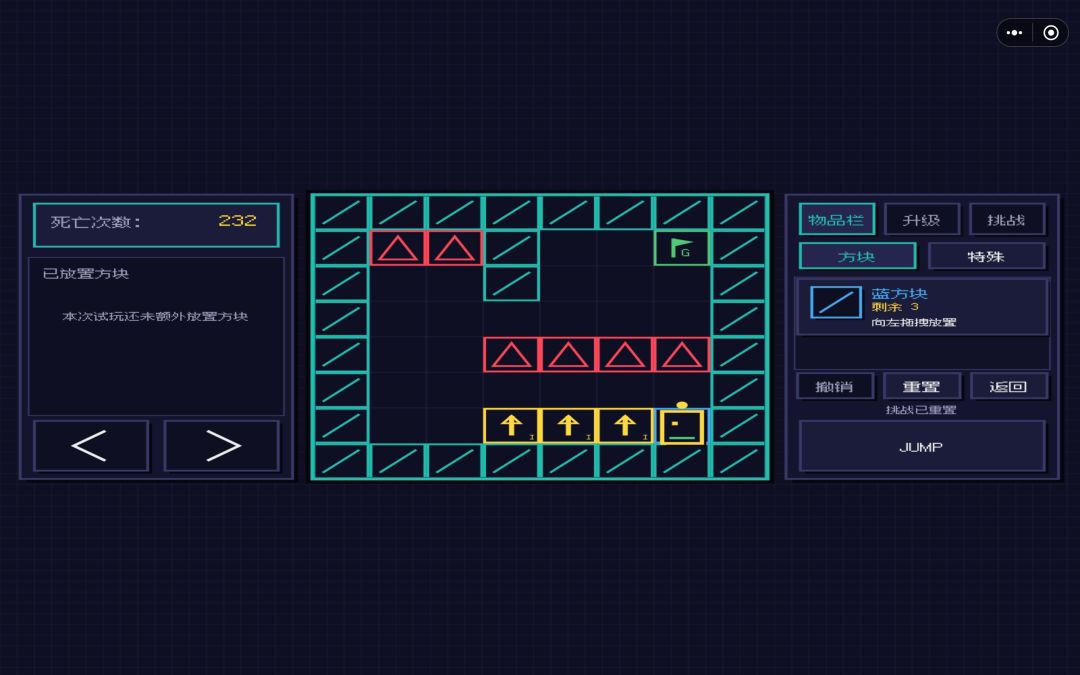The width and height of the screenshot is (1080, 675).
Task: Click the 撤销 button
Action: click(835, 386)
